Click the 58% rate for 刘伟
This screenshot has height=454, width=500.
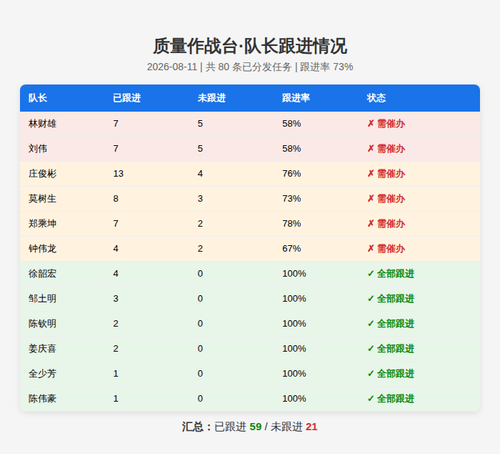tap(292, 149)
